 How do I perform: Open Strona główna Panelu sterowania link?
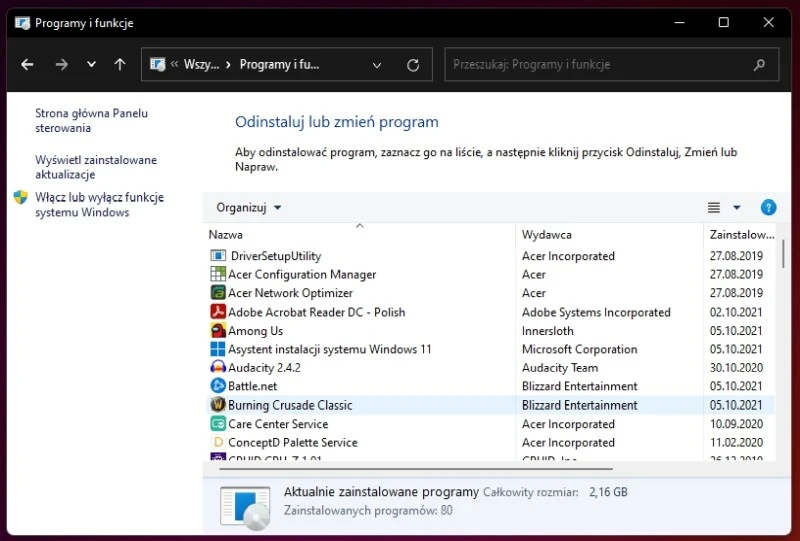point(91,120)
